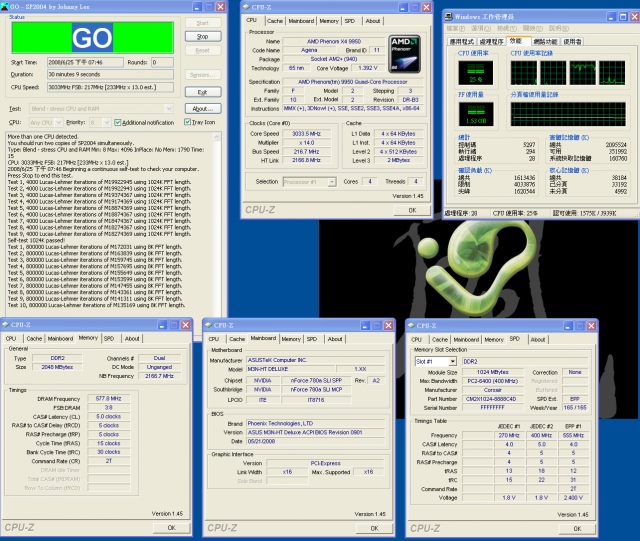The width and height of the screenshot is (640, 541).
Task: Click the CPU Speed field in SP2004
Action: 110,87
